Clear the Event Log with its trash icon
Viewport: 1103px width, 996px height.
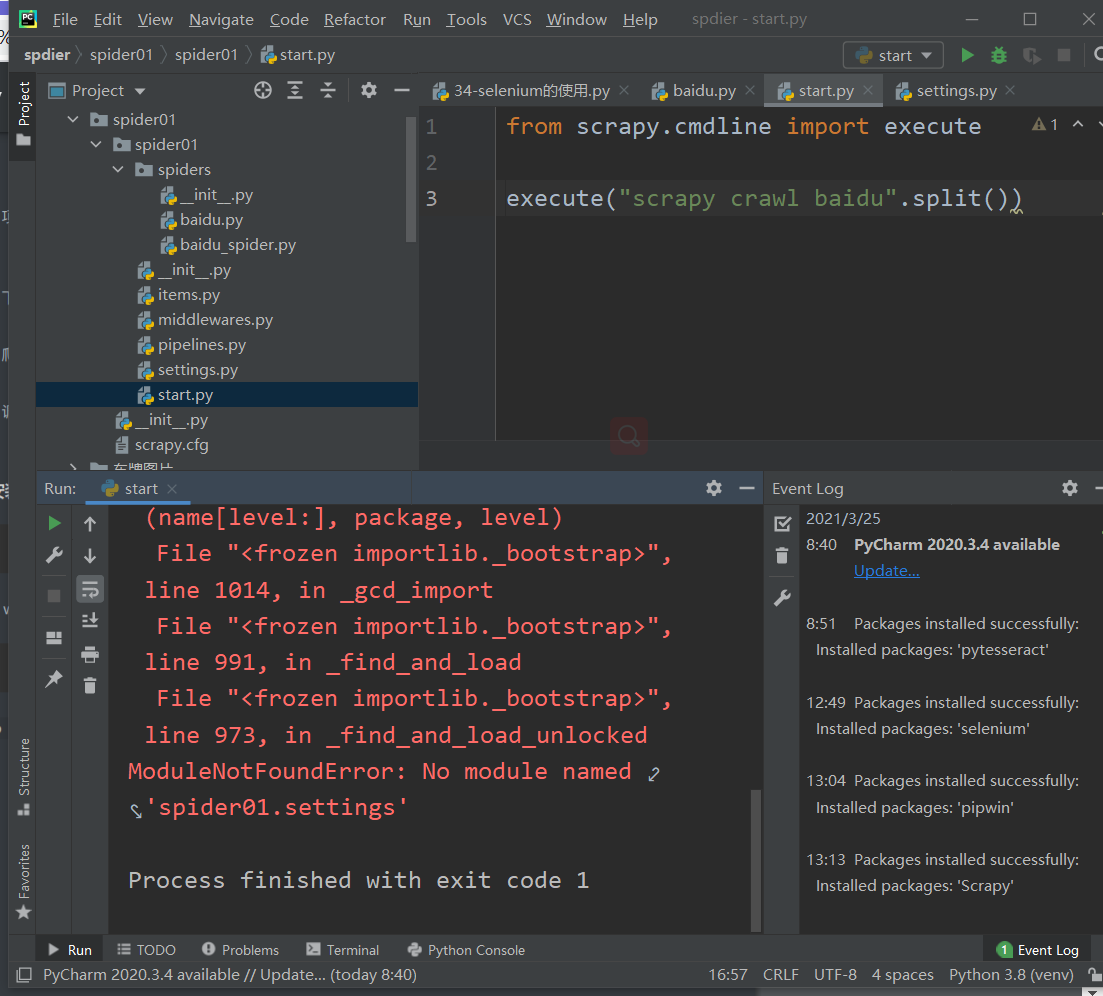point(782,556)
